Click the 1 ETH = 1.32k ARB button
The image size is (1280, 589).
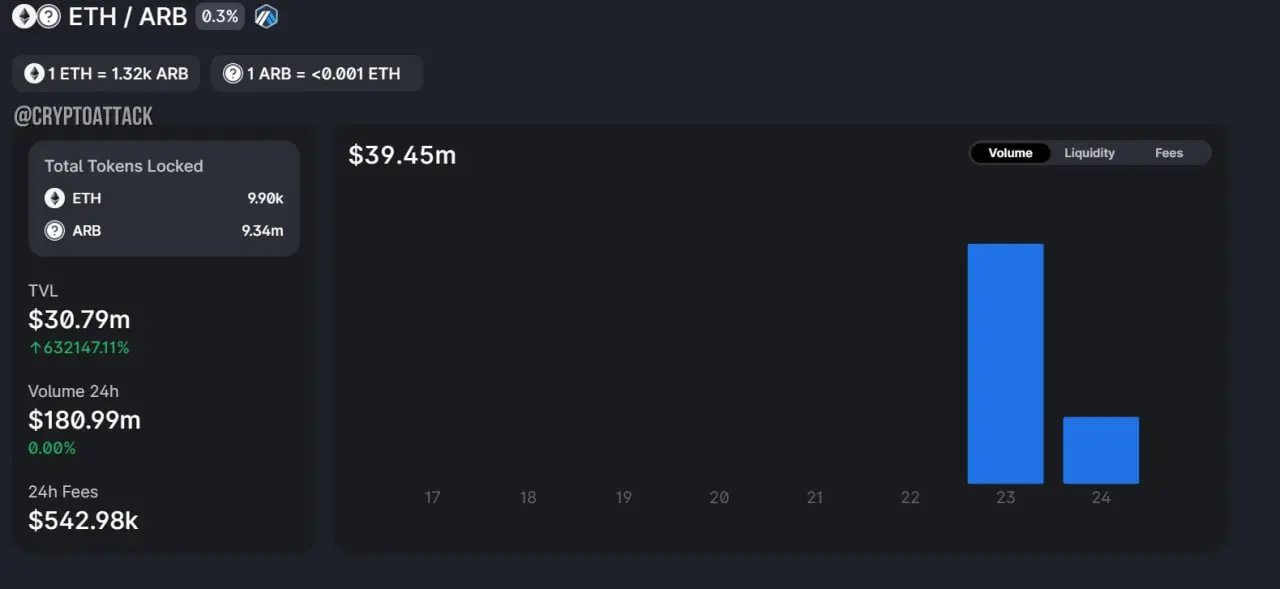[x=106, y=74]
